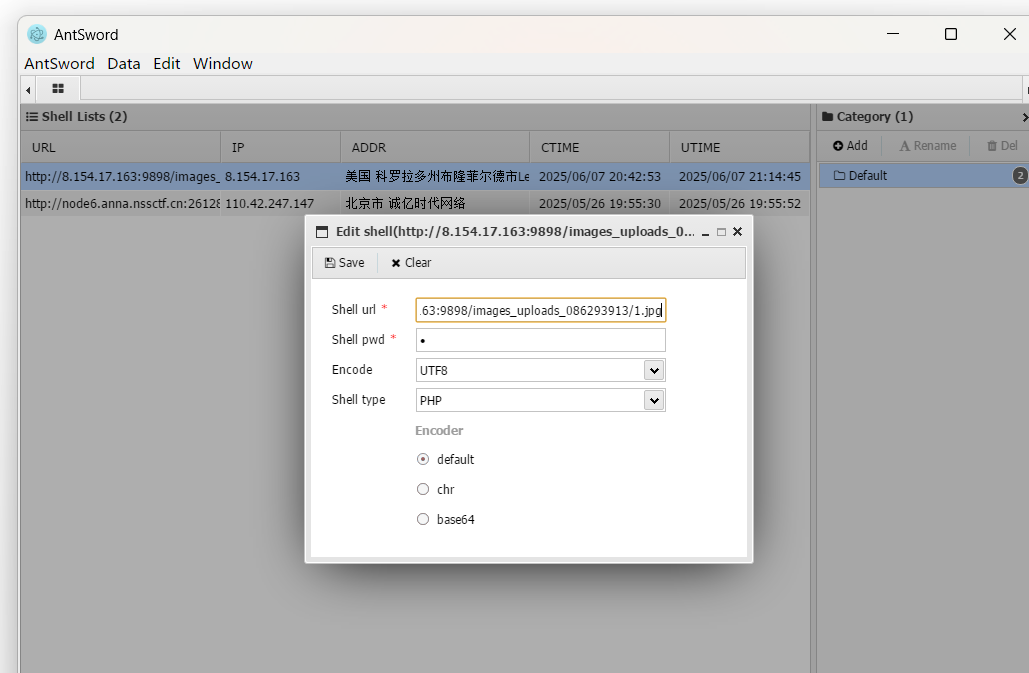Focus the Shell pwd input field
1029x673 pixels.
click(541, 340)
